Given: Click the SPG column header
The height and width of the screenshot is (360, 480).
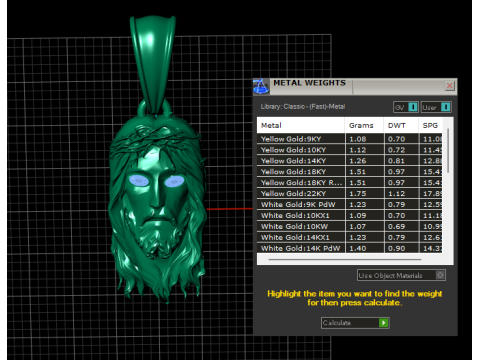Looking at the screenshot, I should (430, 125).
